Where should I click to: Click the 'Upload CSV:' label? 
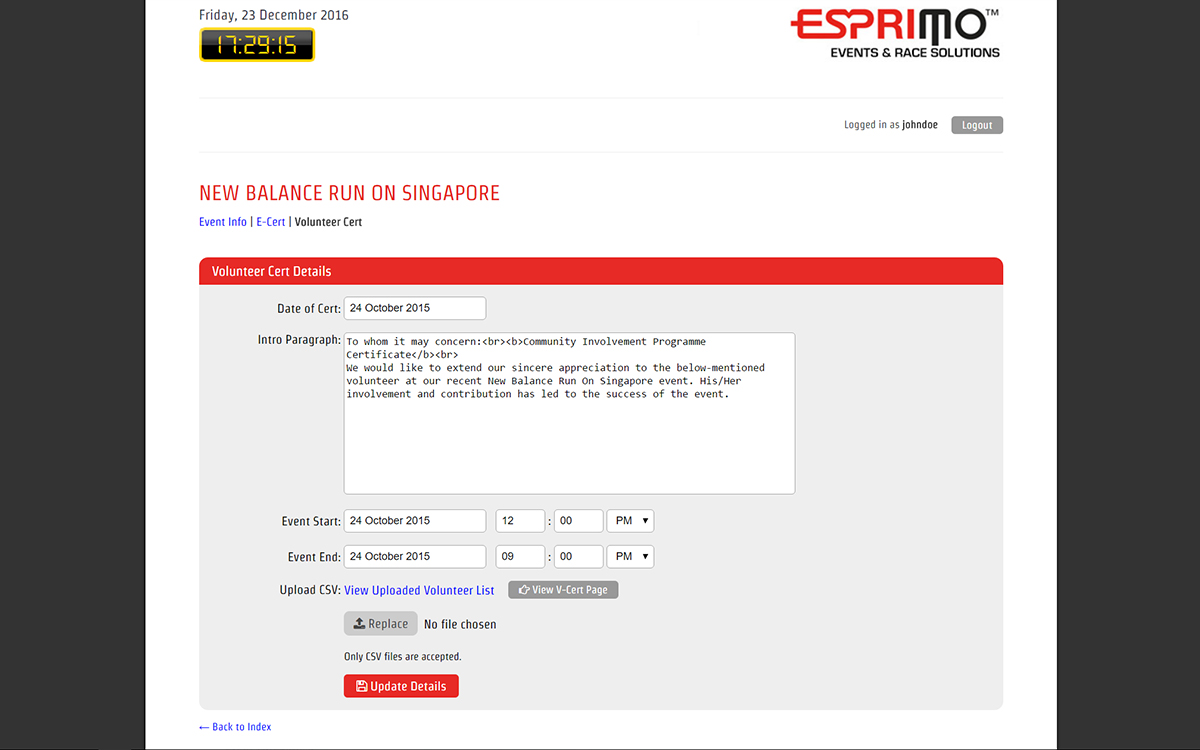tap(310, 590)
